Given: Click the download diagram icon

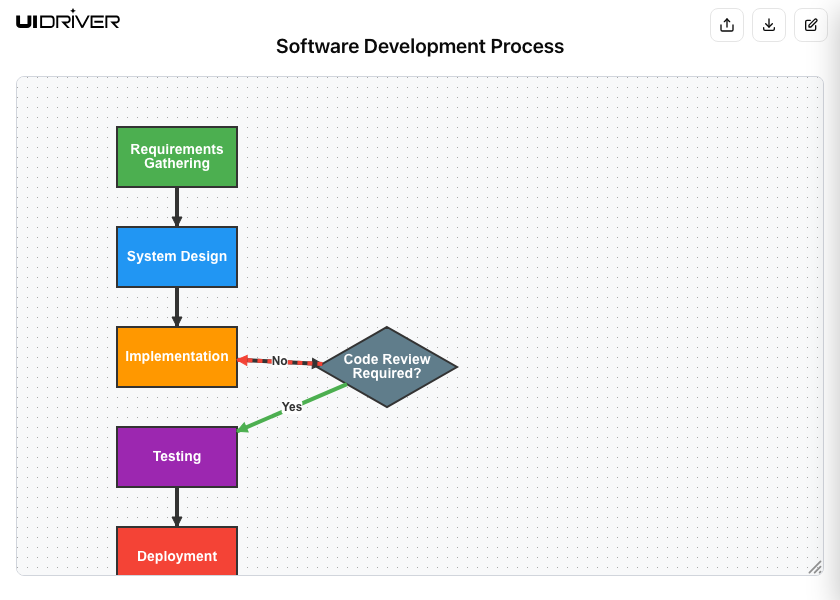Looking at the screenshot, I should pos(769,25).
